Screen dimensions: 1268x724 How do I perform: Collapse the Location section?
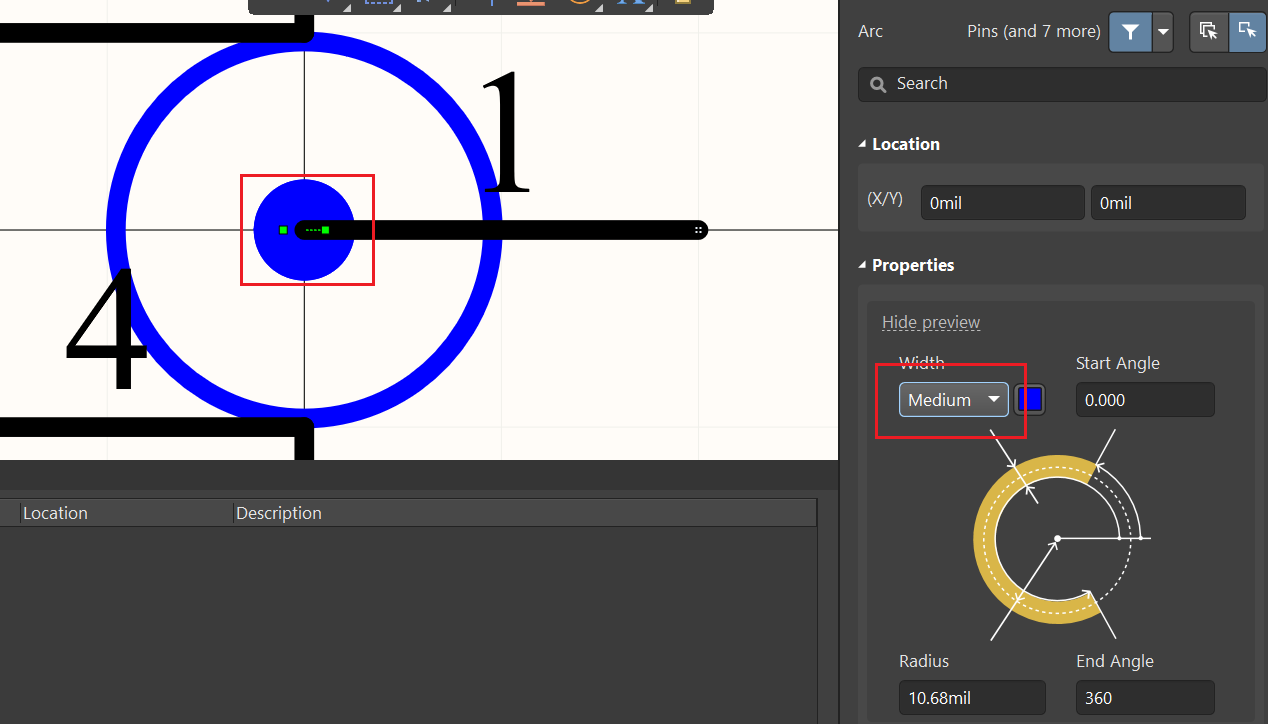863,144
